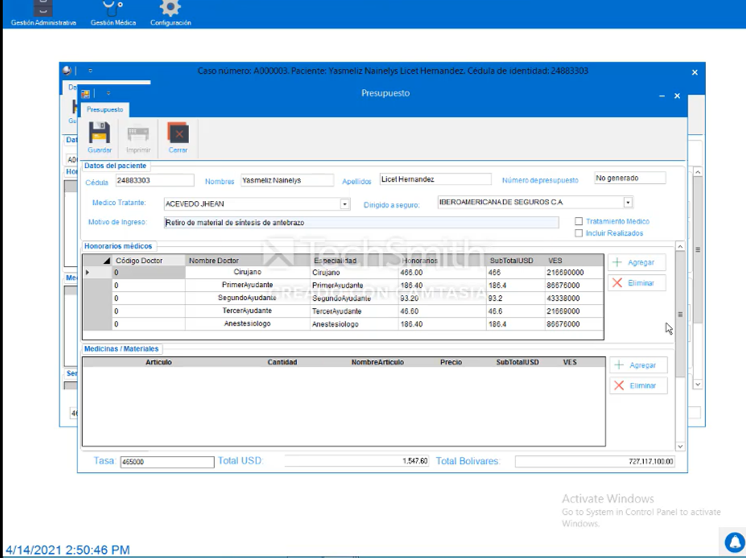Click the Total USD field
746x558 pixels.
pyautogui.click(x=357, y=461)
